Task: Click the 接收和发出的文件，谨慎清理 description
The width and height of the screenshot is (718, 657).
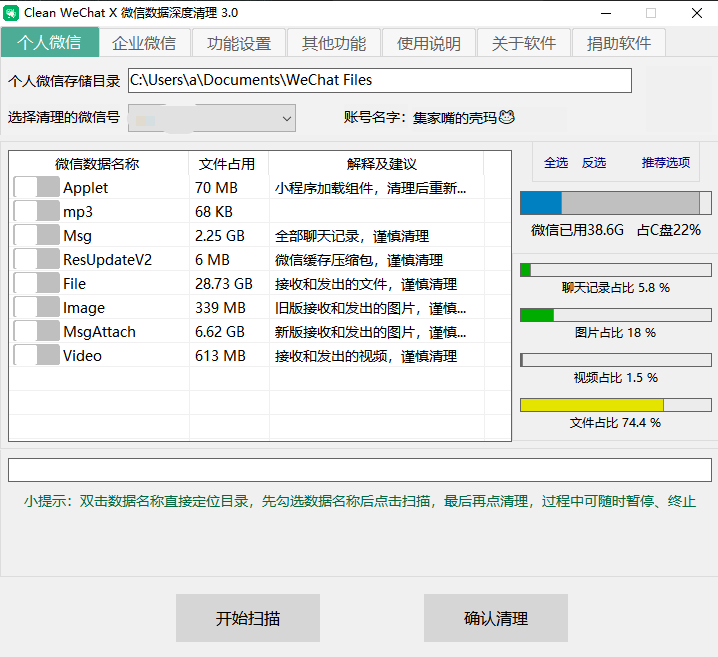Action: pyautogui.click(x=366, y=284)
